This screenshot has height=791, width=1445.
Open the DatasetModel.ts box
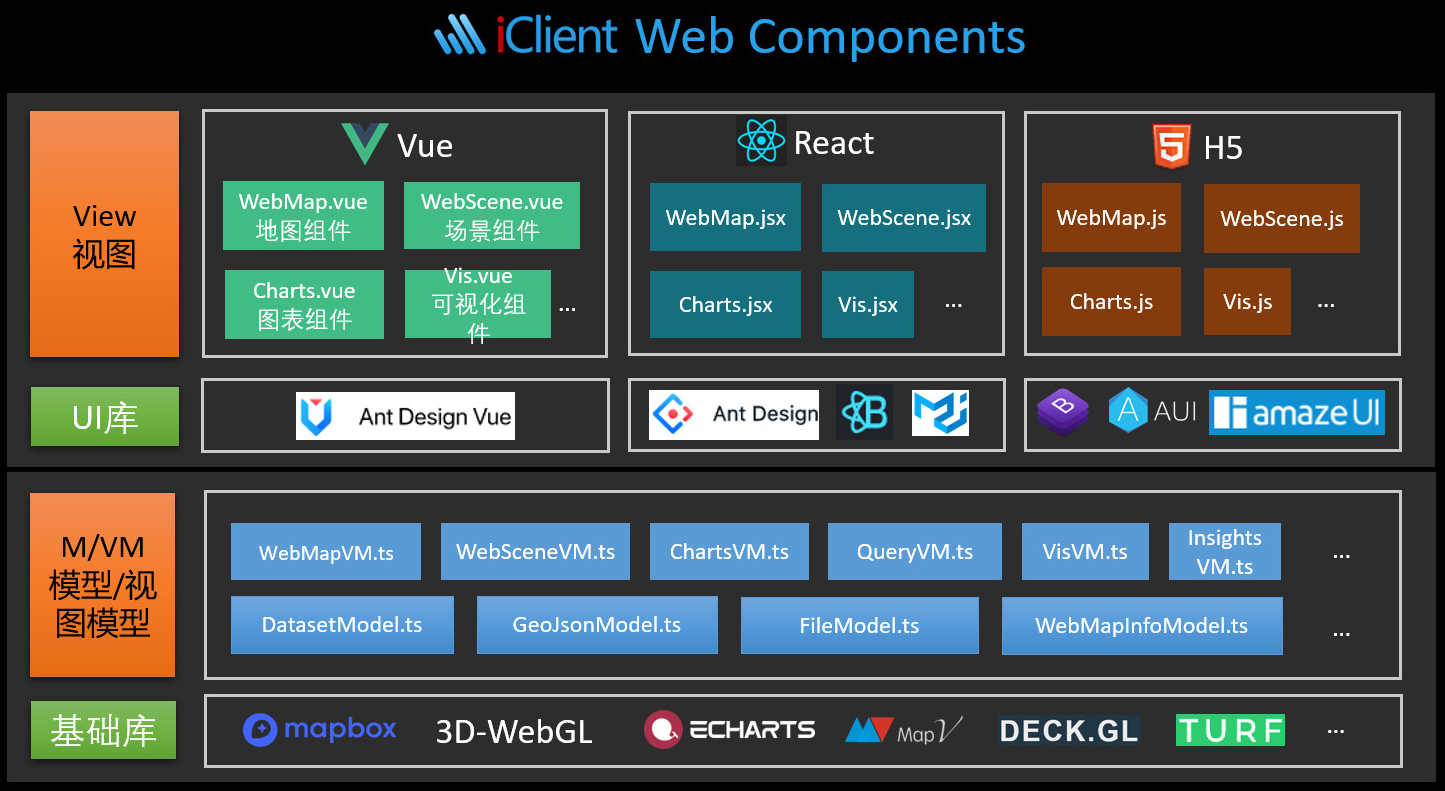pyautogui.click(x=342, y=625)
